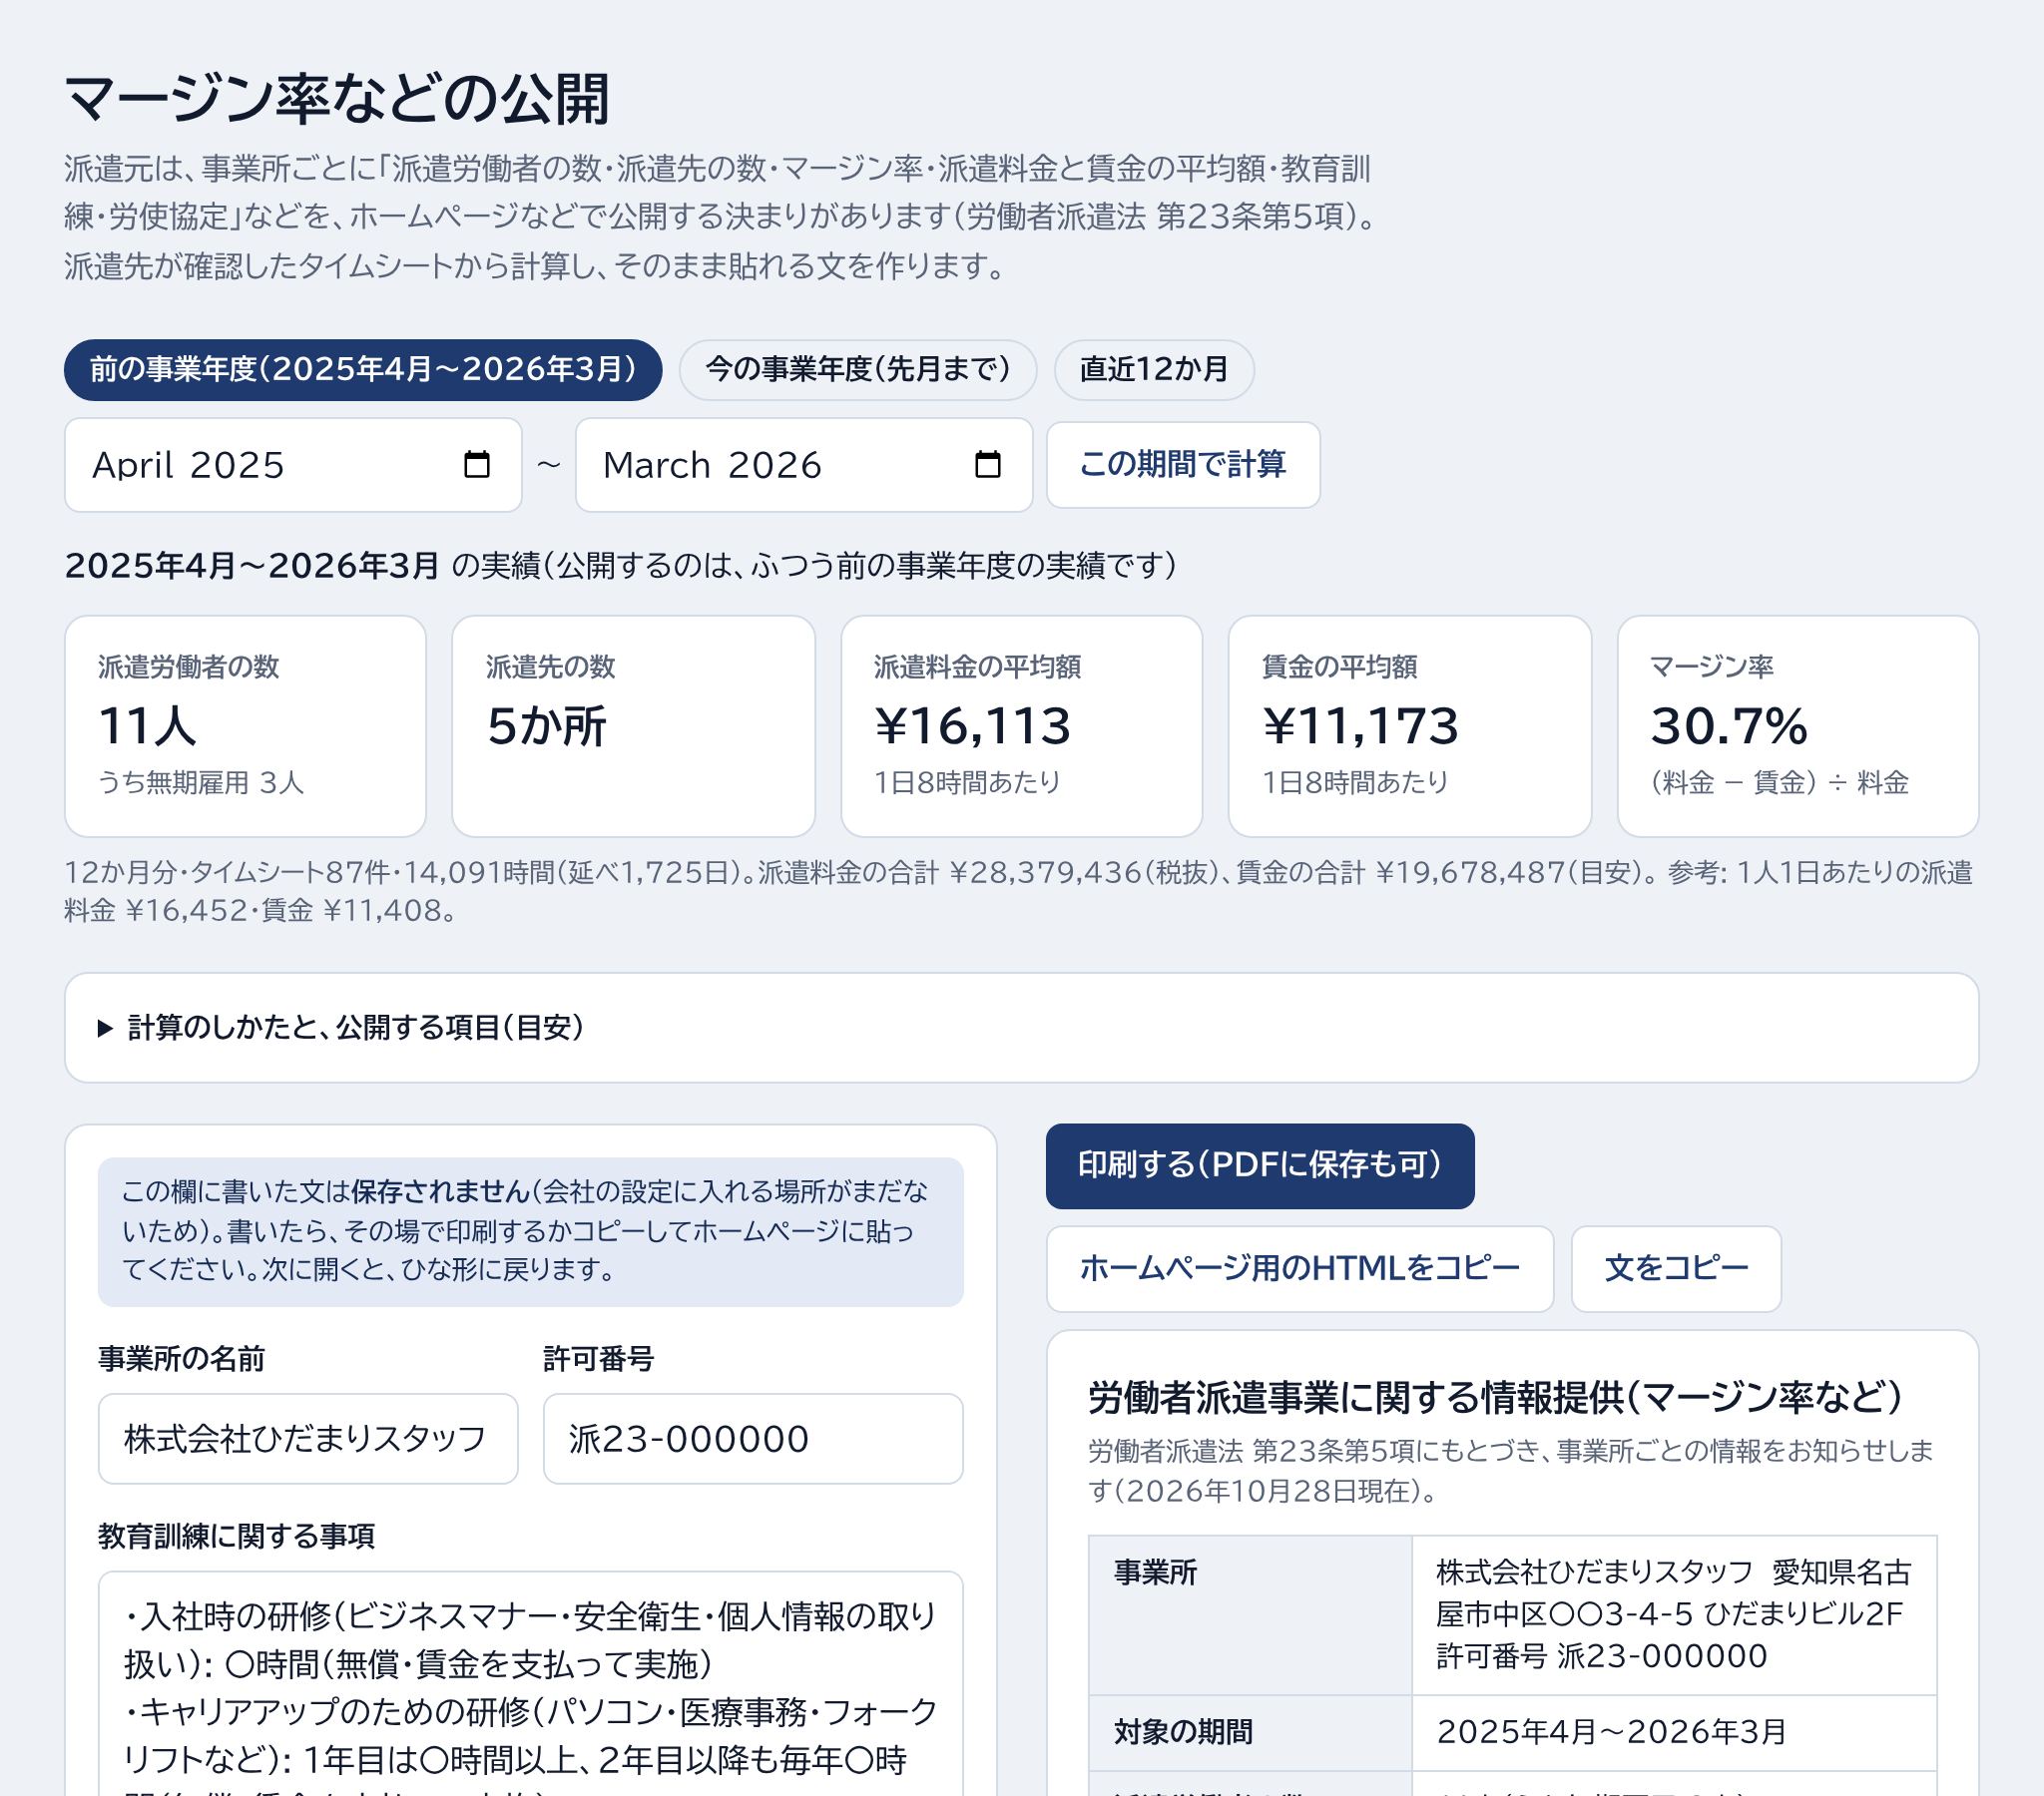Click 文をコピー button

1676,1269
